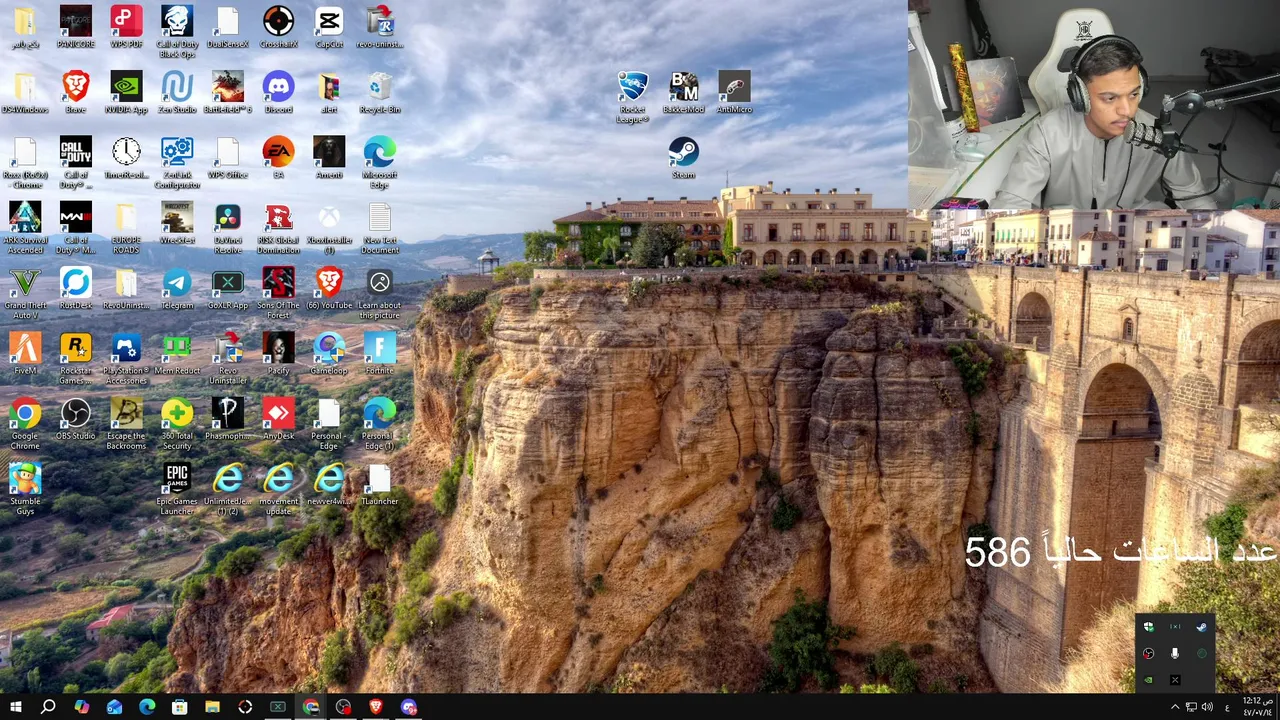Screen dimensions: 1280x720
Task: Click Learn about this picture
Action: 380,292
